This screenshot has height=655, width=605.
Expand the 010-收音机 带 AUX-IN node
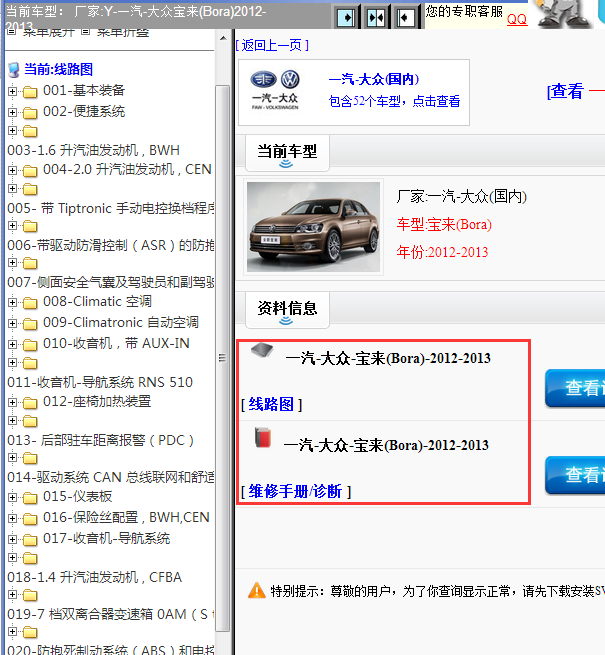(x=13, y=344)
